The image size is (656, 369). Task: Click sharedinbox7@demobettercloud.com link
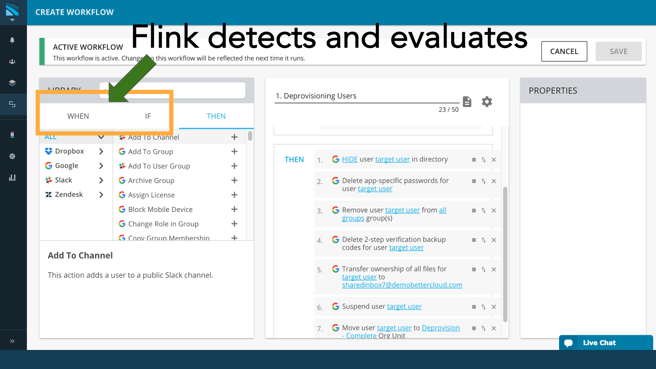(x=402, y=285)
